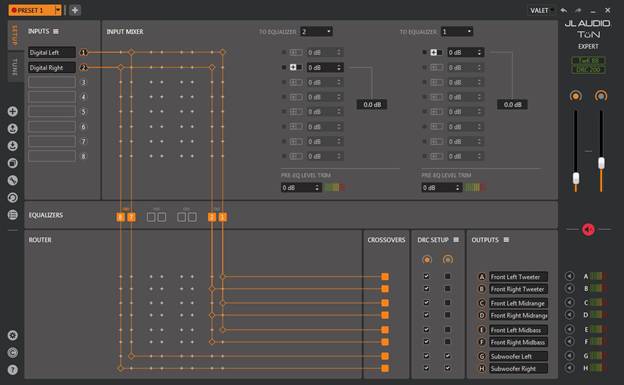The height and width of the screenshot is (385, 624).
Task: Uncheck first DRC checkbox for Front Left Tweeter
Action: 426,276
